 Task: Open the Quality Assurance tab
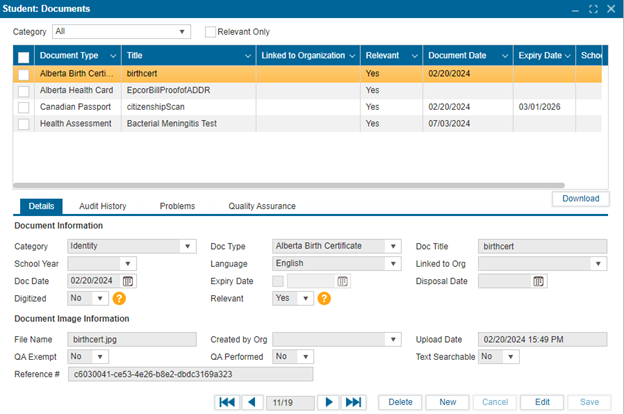coord(261,206)
